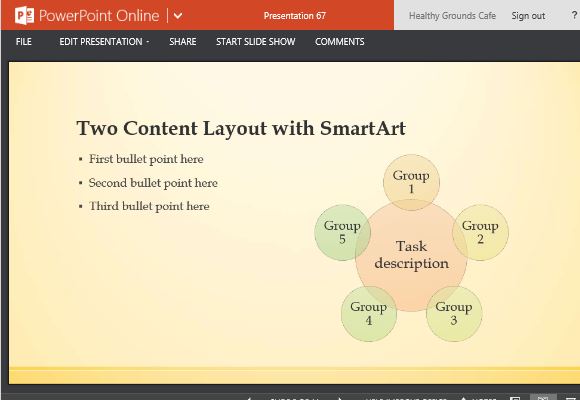Select the Group 2 SmartArt circle

(x=480, y=232)
